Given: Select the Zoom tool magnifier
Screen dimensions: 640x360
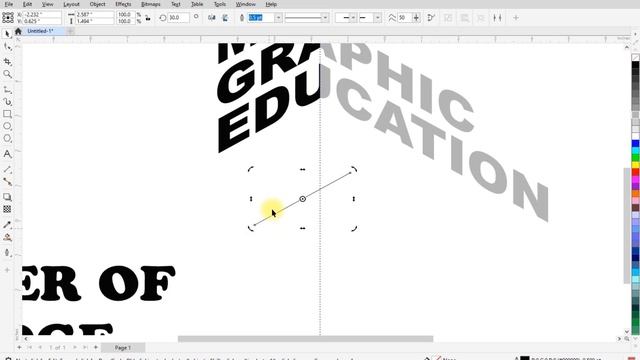Looking at the screenshot, I should pos(7,74).
